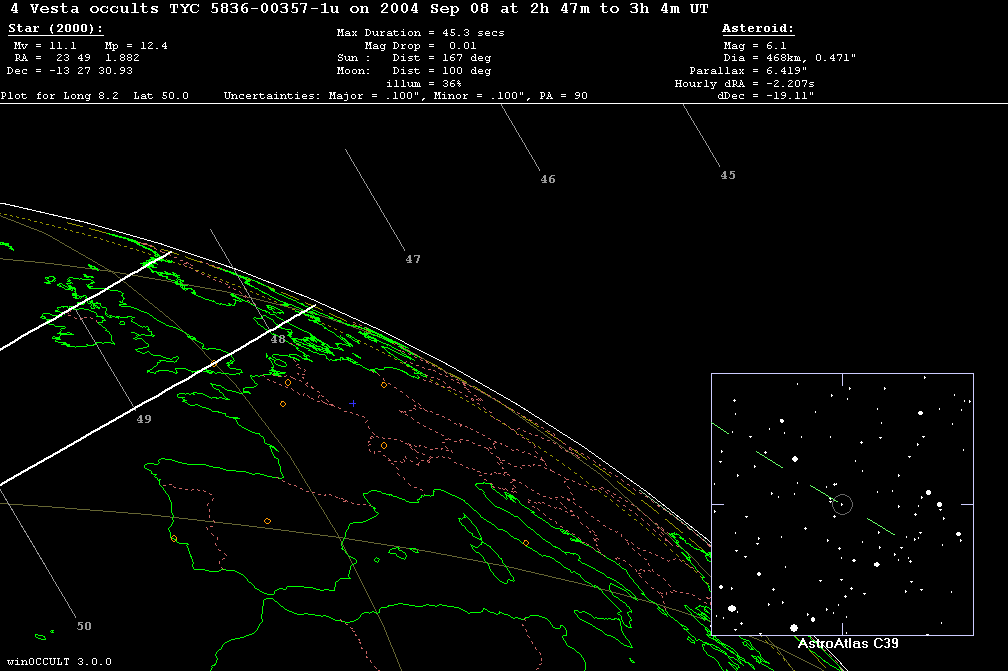Select the 48 time label on the map
This screenshot has height=671, width=1008.
click(x=278, y=339)
